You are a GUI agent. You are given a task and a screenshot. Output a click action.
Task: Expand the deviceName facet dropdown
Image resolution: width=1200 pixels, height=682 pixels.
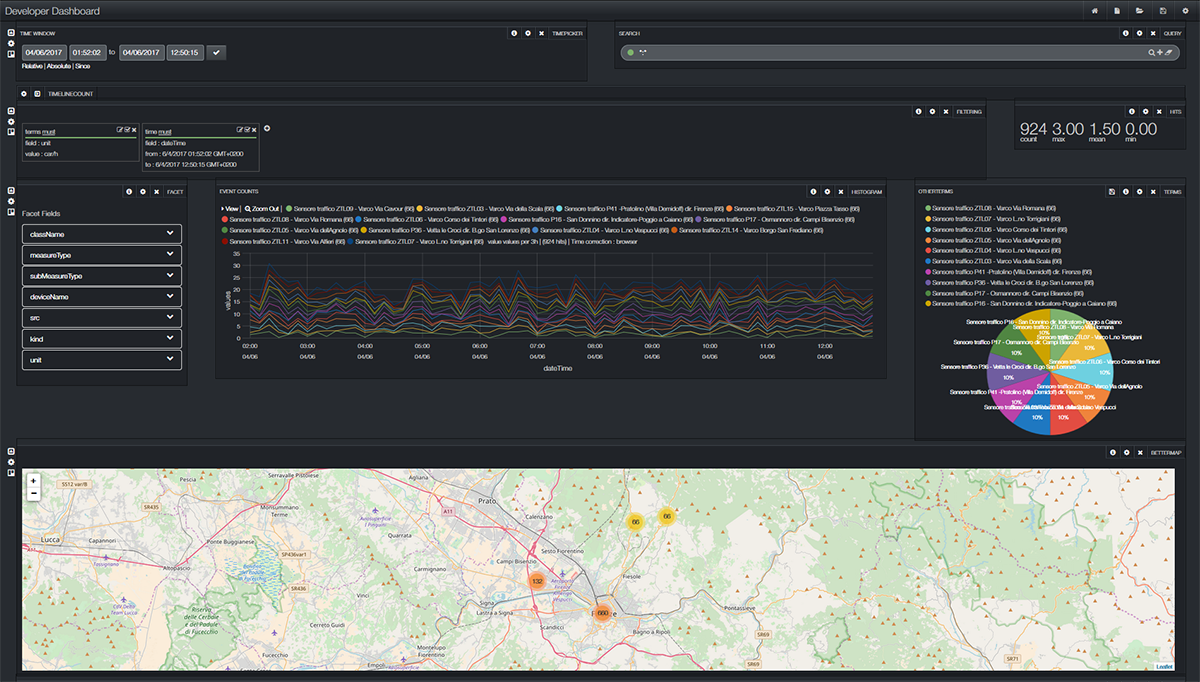click(101, 297)
